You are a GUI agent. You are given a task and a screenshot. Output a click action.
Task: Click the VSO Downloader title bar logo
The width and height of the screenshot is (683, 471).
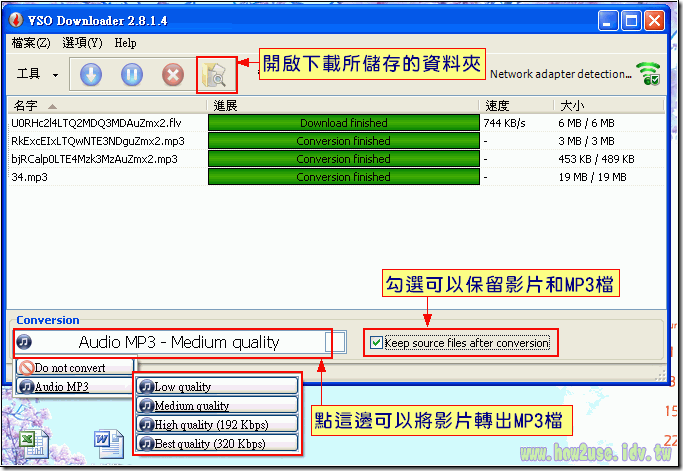click(16, 20)
